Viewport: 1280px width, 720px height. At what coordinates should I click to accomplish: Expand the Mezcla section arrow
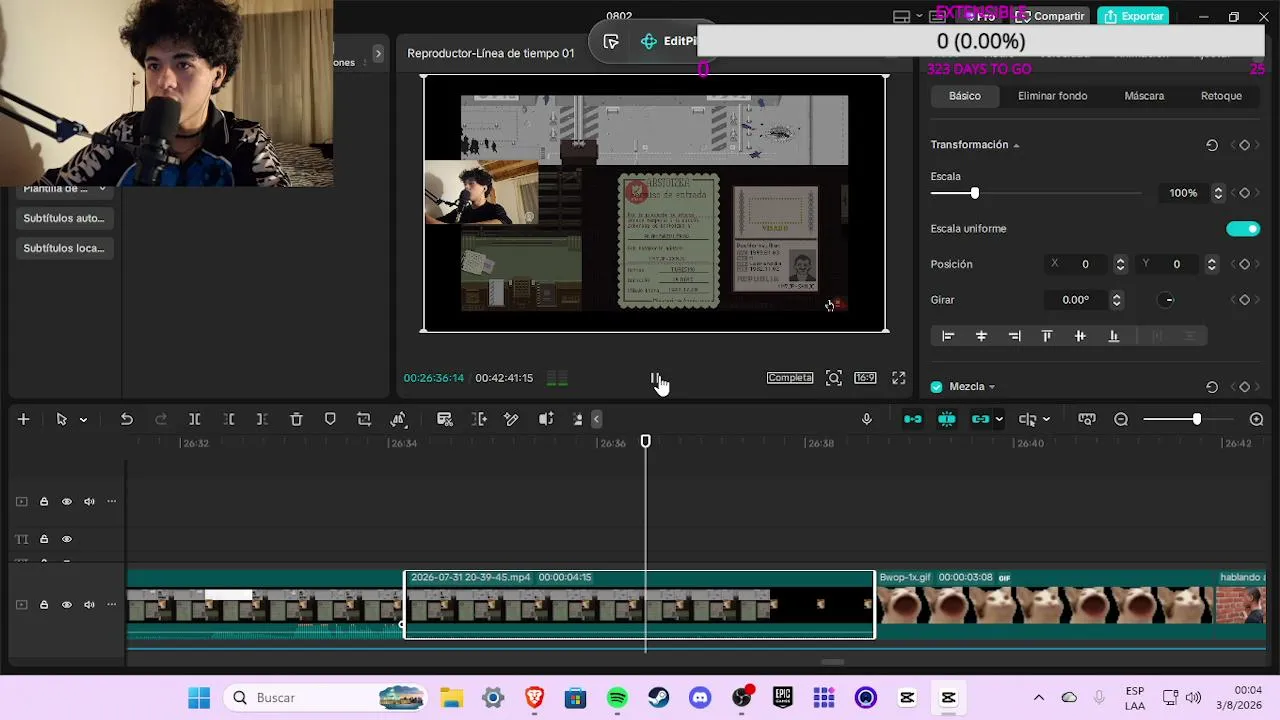[x=991, y=387]
